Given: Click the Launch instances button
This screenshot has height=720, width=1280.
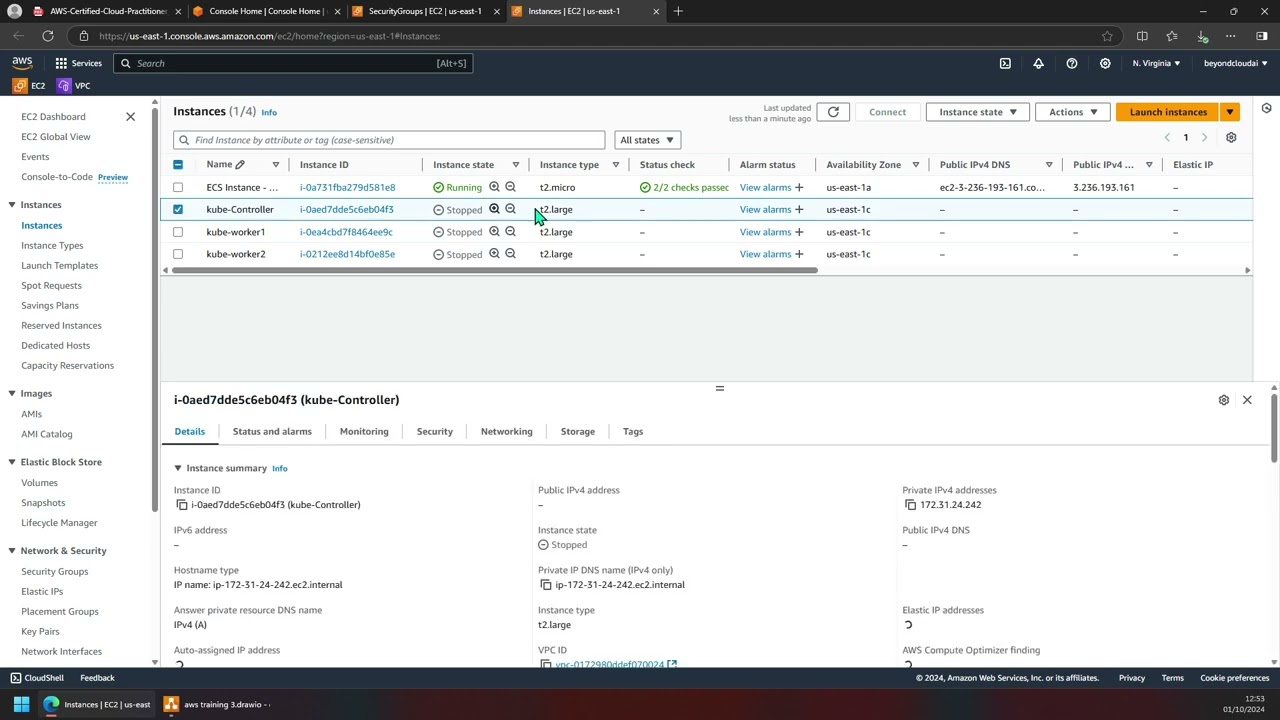Looking at the screenshot, I should pos(1168,112).
